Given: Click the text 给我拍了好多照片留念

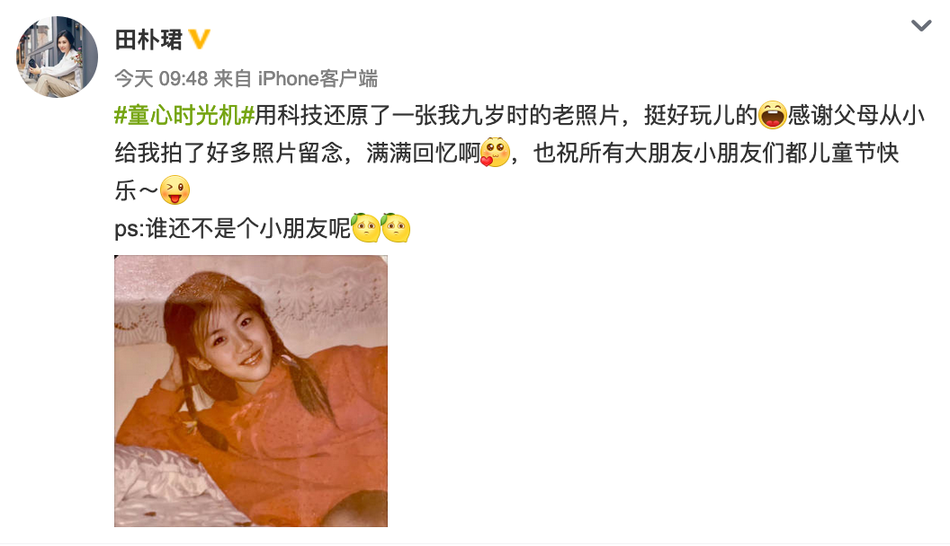Looking at the screenshot, I should click(229, 153).
